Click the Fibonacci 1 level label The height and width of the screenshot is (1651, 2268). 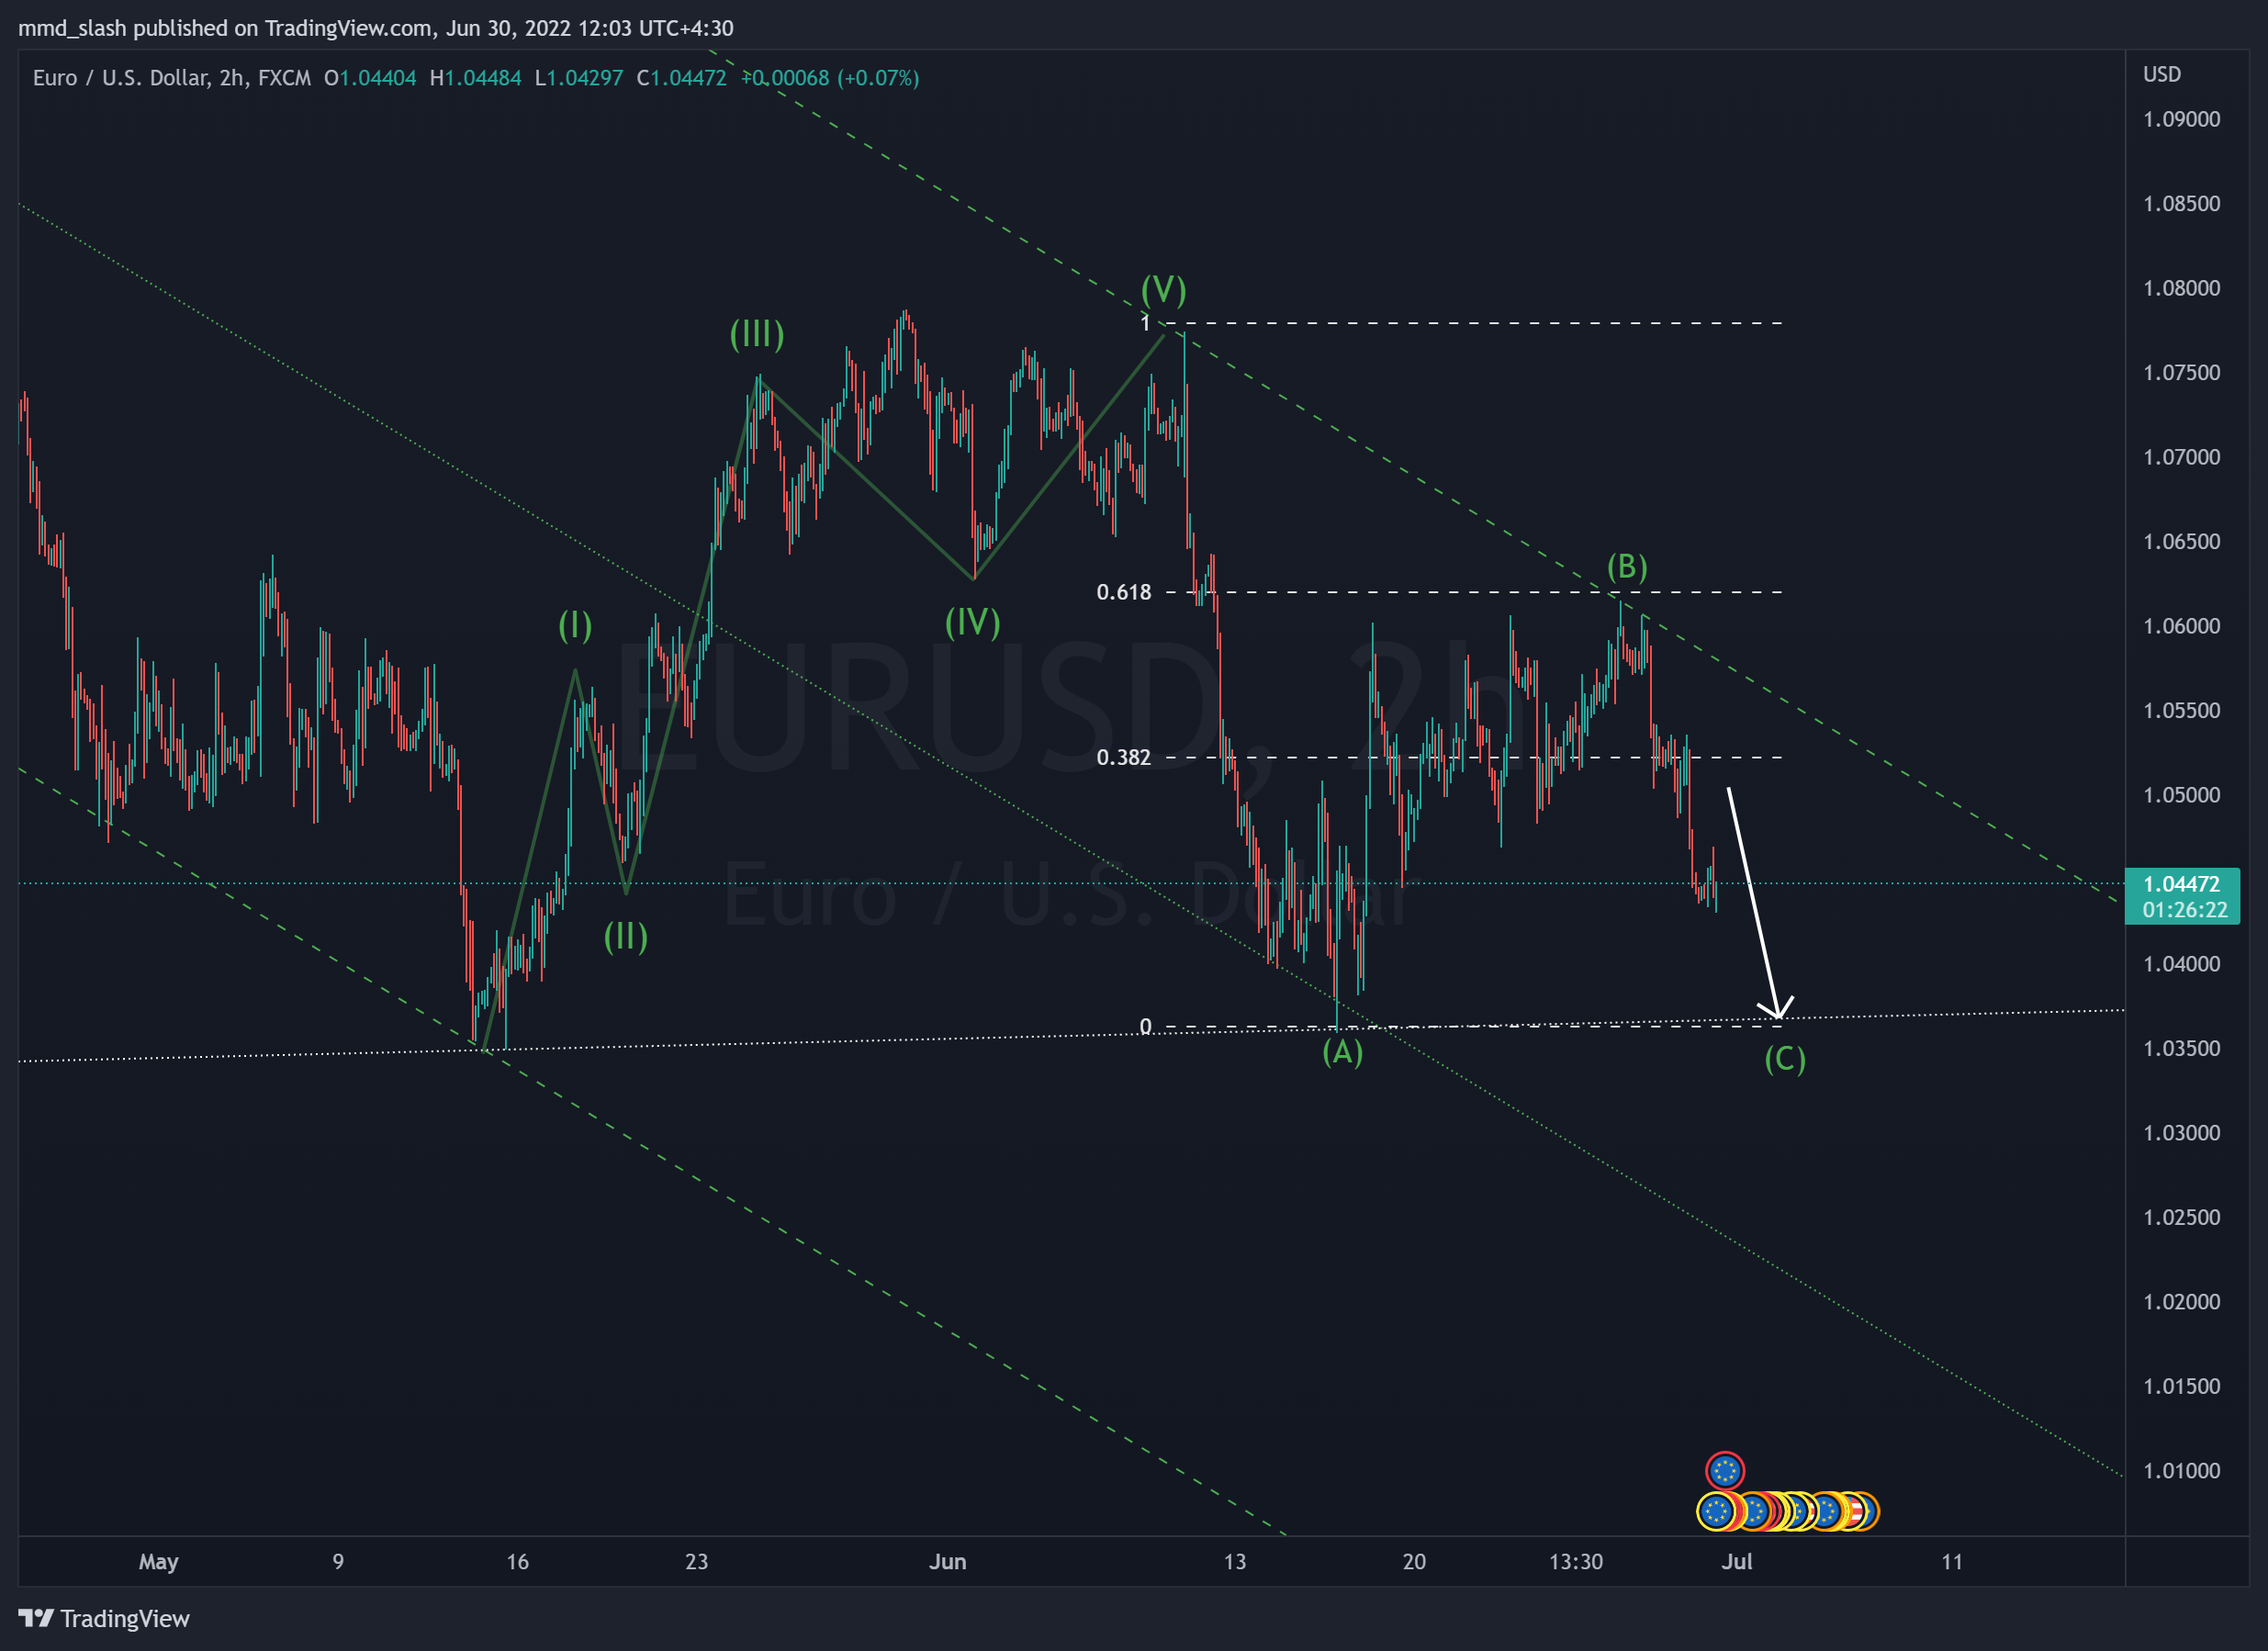pos(1146,323)
